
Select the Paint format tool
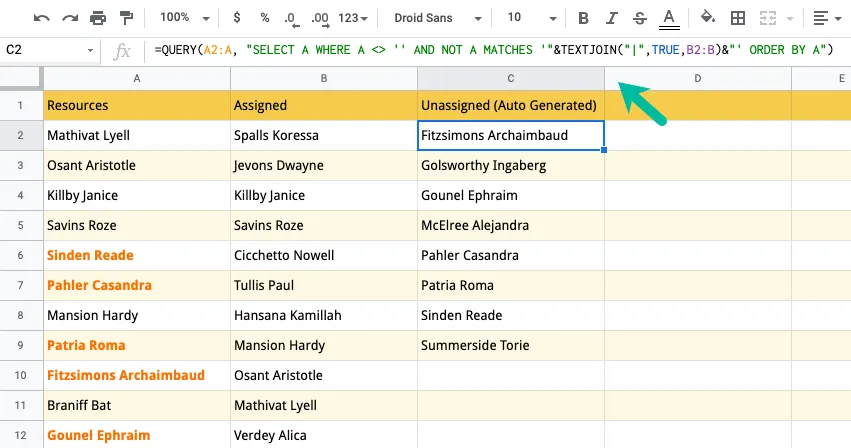tap(126, 18)
